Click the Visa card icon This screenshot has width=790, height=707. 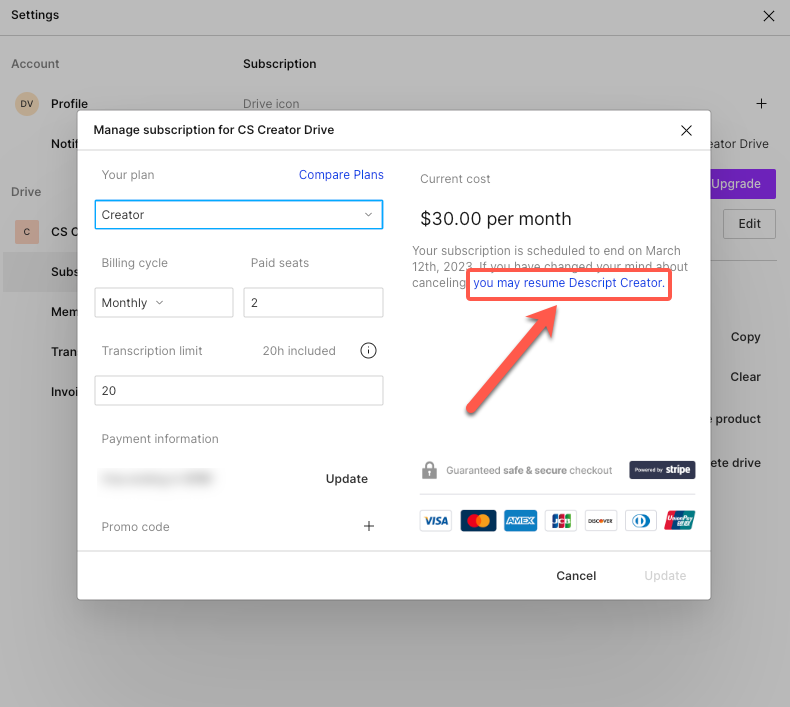tap(436, 521)
